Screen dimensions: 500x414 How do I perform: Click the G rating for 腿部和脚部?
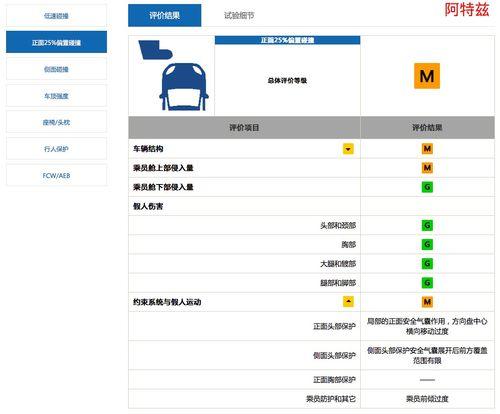click(427, 283)
